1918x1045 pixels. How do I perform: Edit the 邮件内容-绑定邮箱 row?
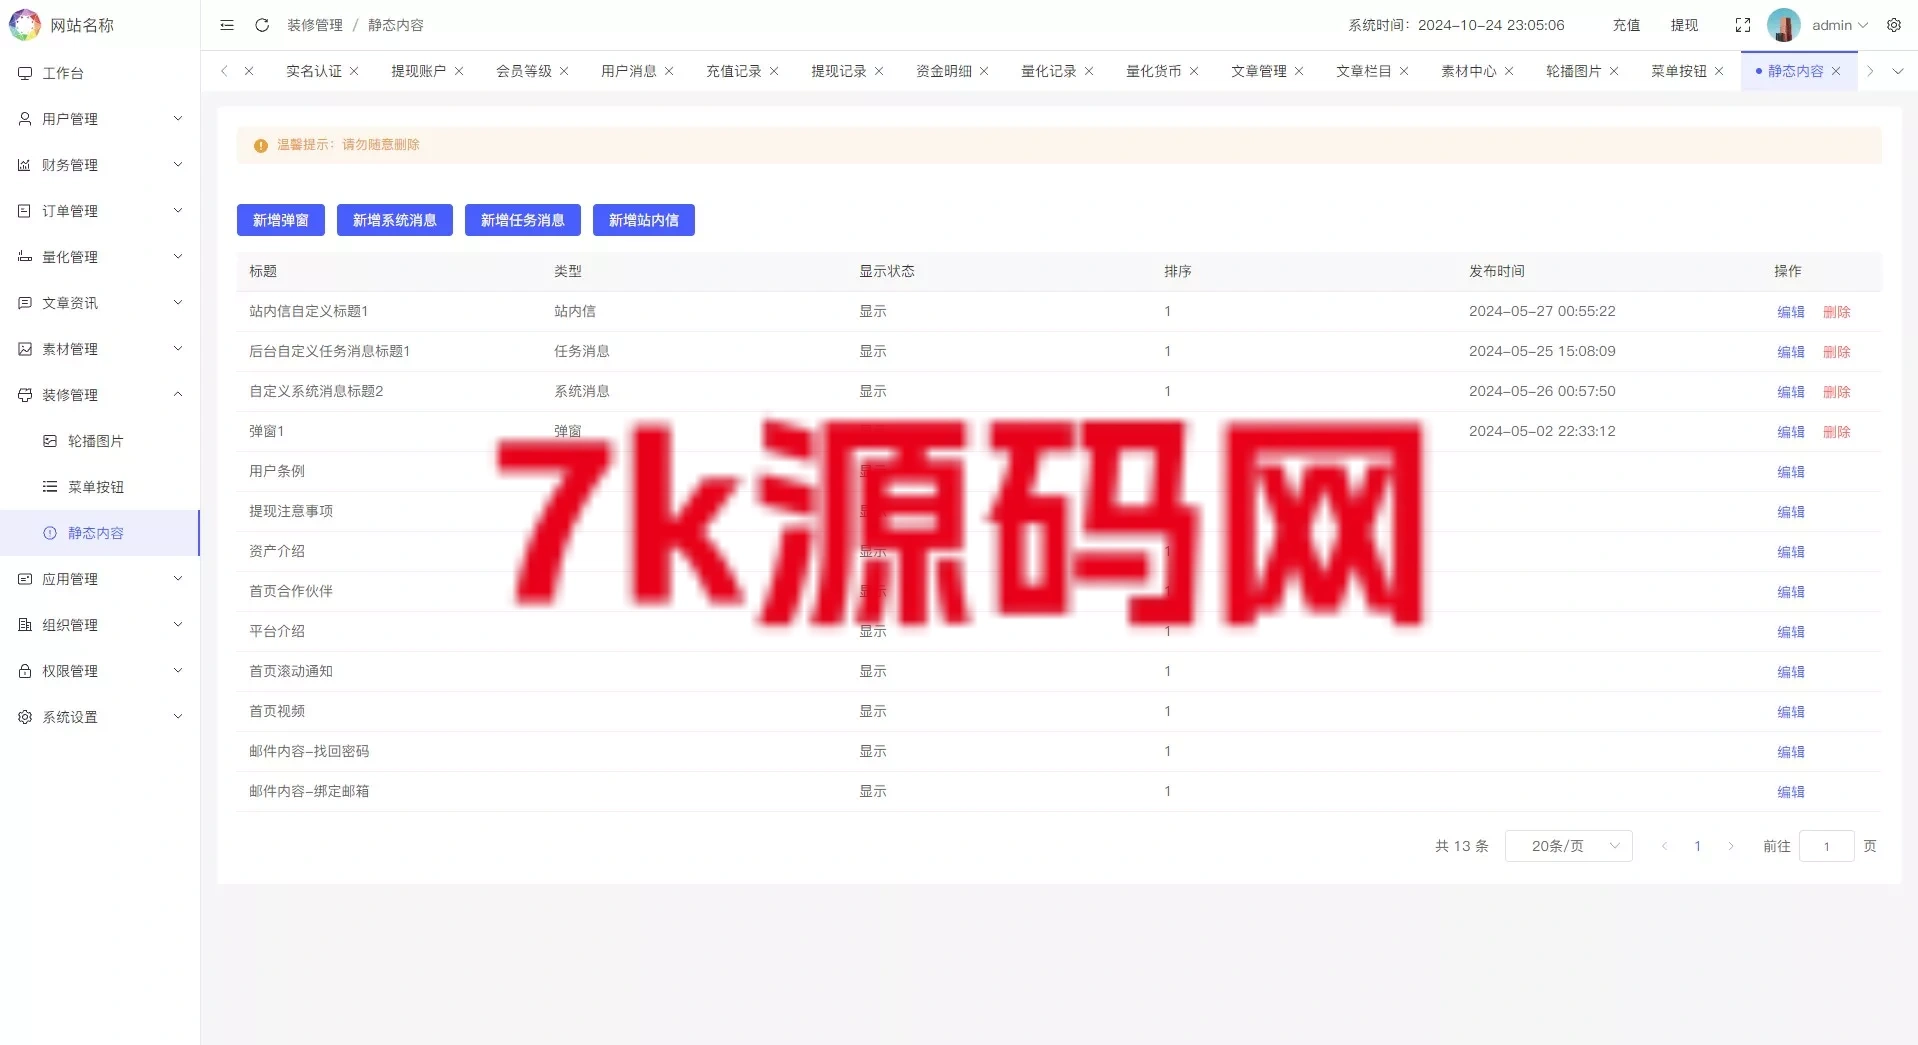(1791, 792)
